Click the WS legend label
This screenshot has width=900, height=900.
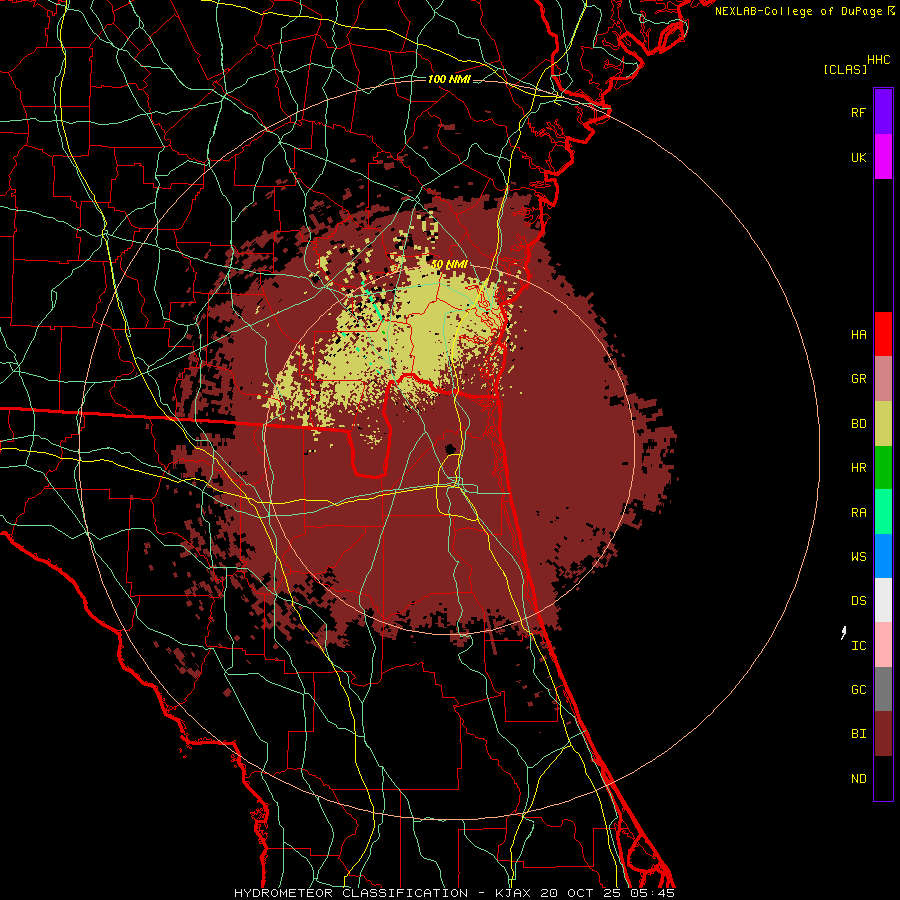tap(858, 556)
